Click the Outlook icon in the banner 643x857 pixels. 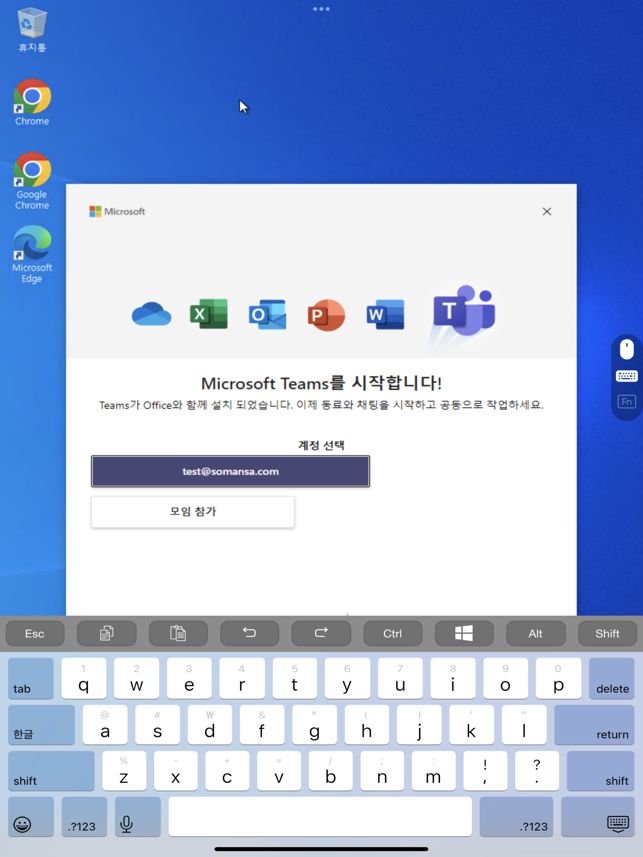pyautogui.click(x=267, y=314)
